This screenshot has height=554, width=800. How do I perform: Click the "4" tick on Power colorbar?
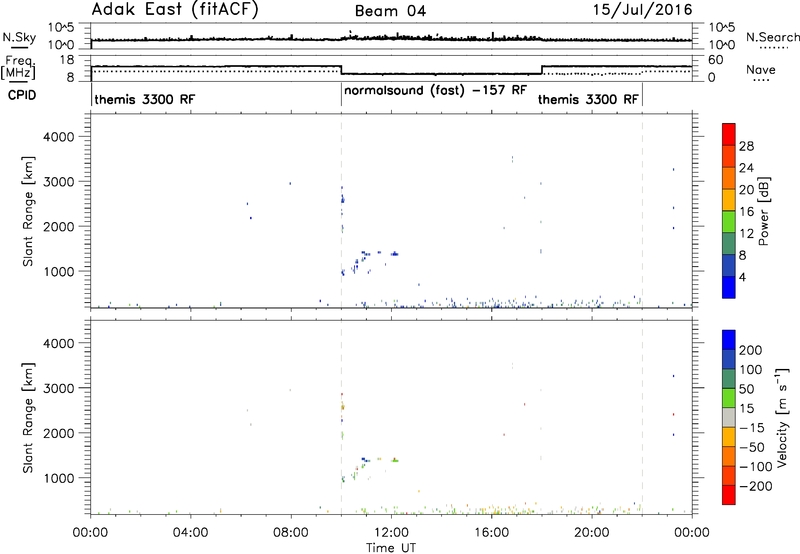click(x=743, y=277)
